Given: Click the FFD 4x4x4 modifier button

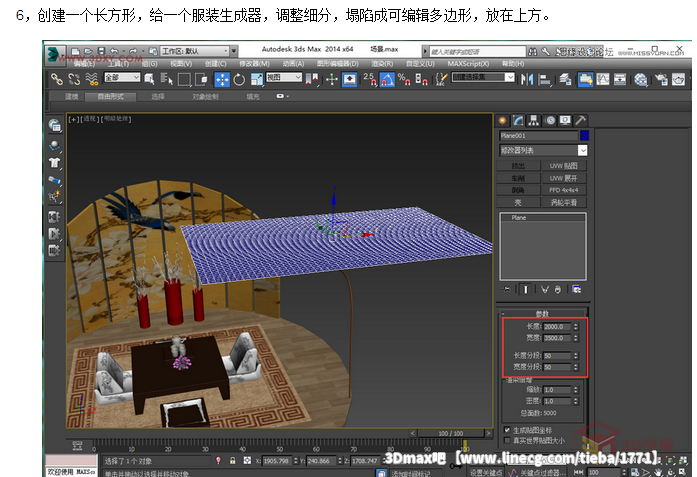Looking at the screenshot, I should pos(564,190).
